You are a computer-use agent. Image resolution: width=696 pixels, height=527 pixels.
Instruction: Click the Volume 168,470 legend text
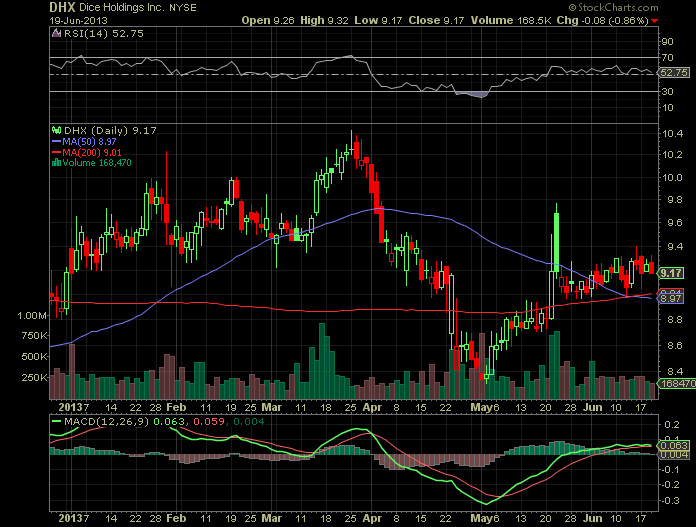pyautogui.click(x=97, y=162)
